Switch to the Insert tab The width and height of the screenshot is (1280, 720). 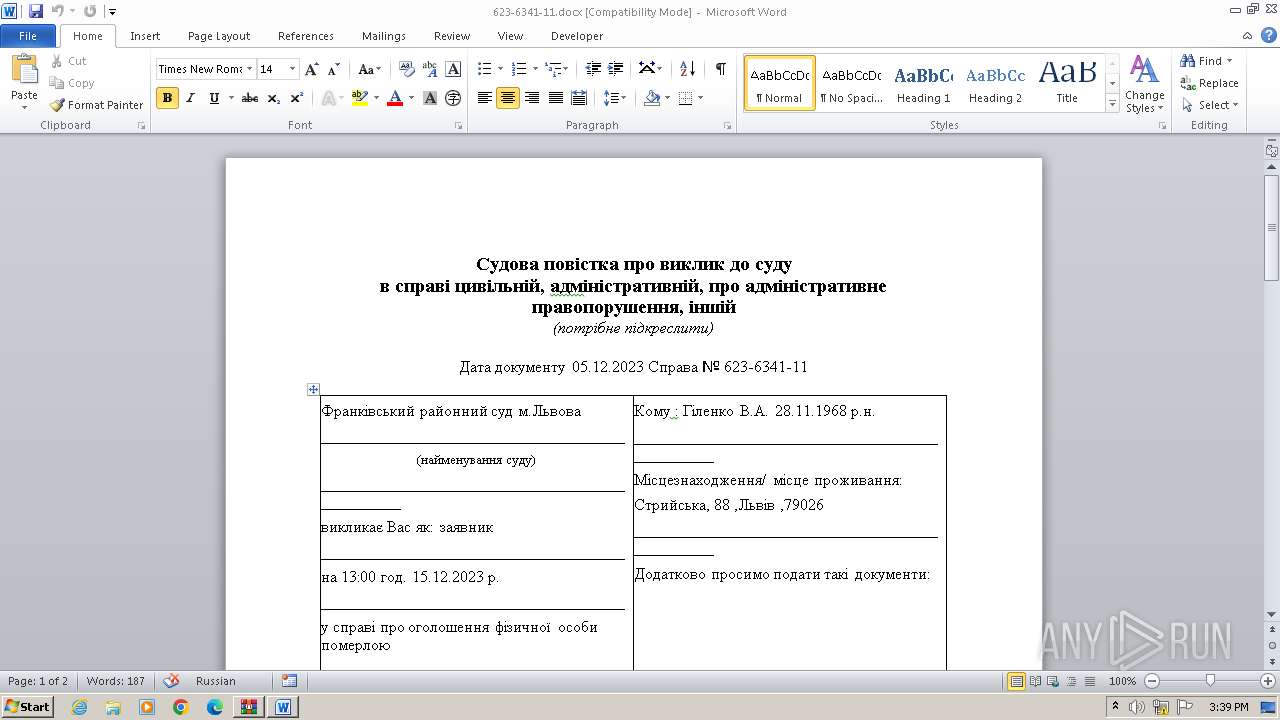pyautogui.click(x=145, y=36)
